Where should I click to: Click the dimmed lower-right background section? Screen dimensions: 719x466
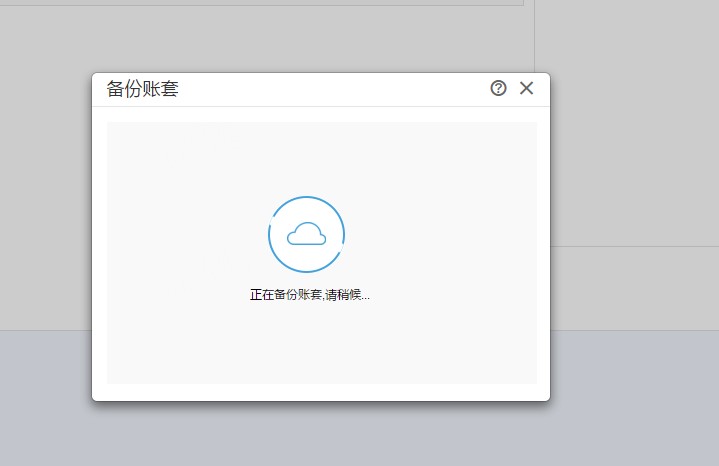635,288
